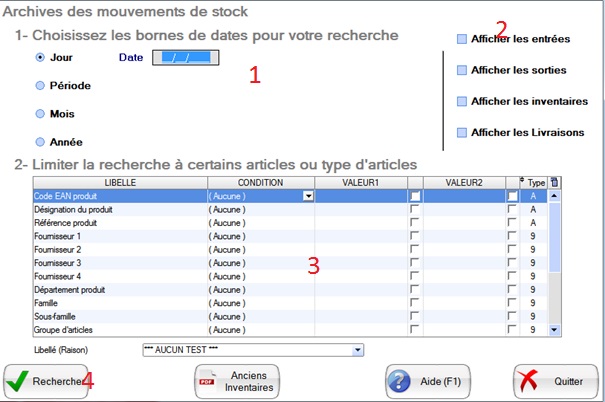Click the blue question mark Aide icon
The image size is (605, 402).
tap(401, 381)
